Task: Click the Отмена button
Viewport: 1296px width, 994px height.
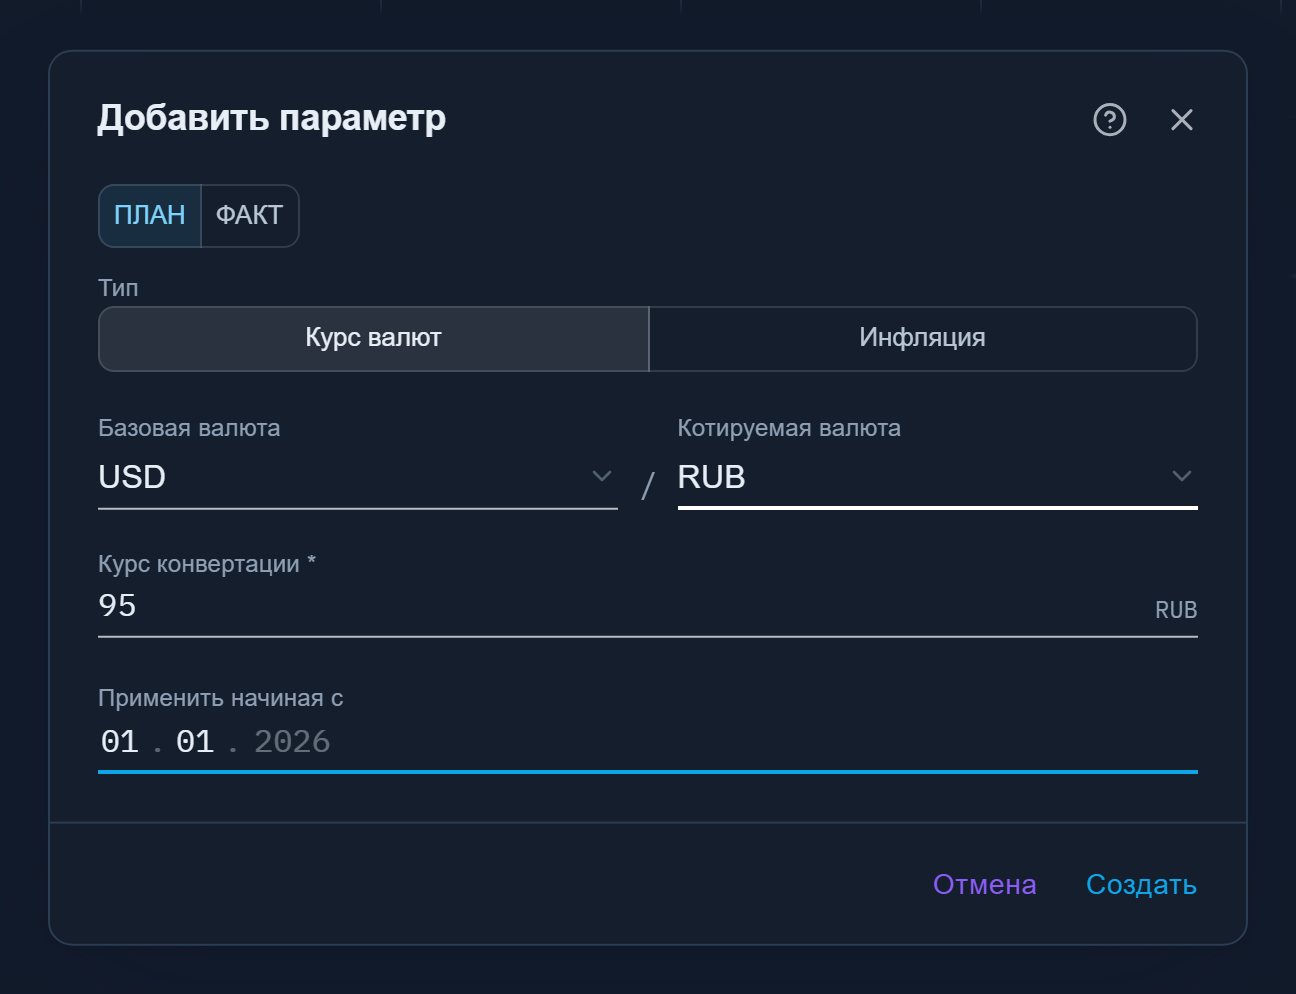Action: pyautogui.click(x=985, y=884)
